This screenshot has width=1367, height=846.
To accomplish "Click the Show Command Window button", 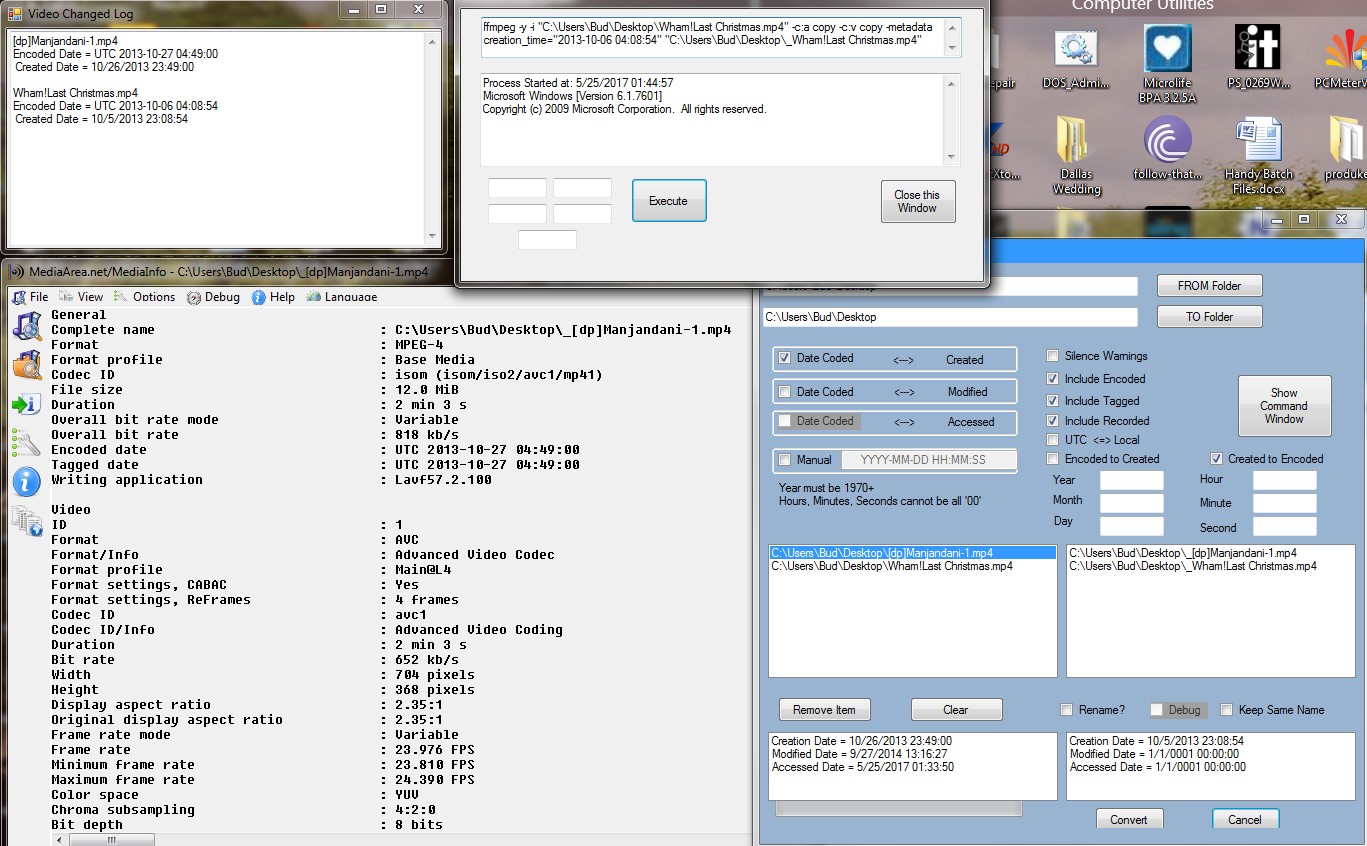I will click(1285, 406).
